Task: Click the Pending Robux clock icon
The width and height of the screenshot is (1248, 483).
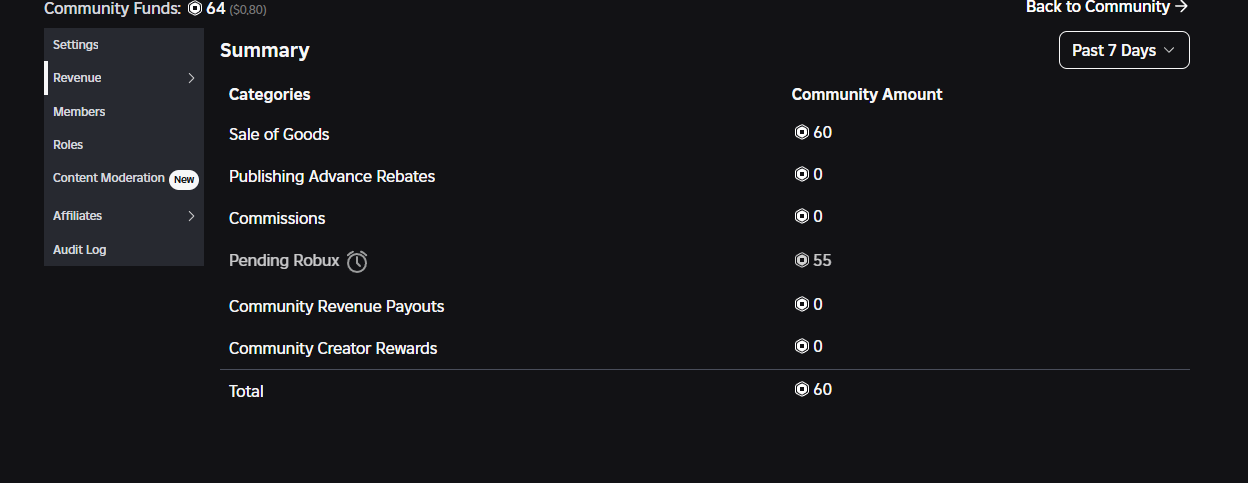Action: coord(357,262)
